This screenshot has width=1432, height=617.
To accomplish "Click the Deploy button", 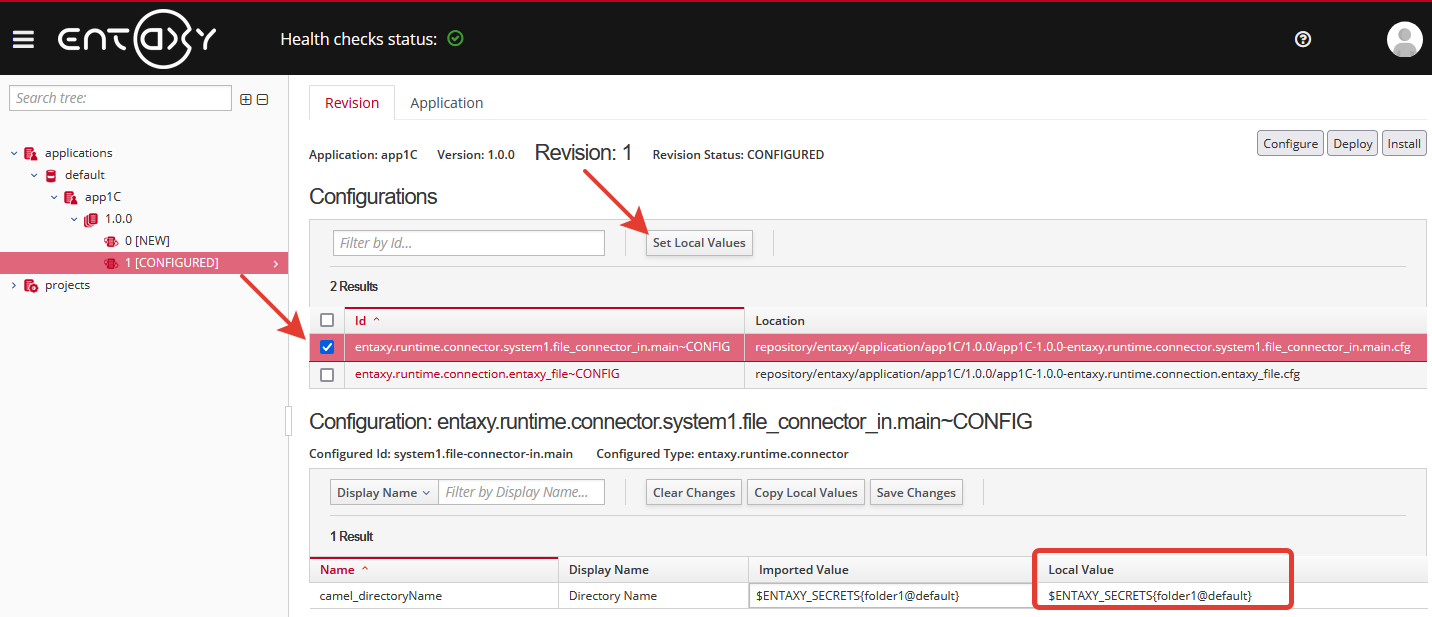I will [x=1352, y=144].
